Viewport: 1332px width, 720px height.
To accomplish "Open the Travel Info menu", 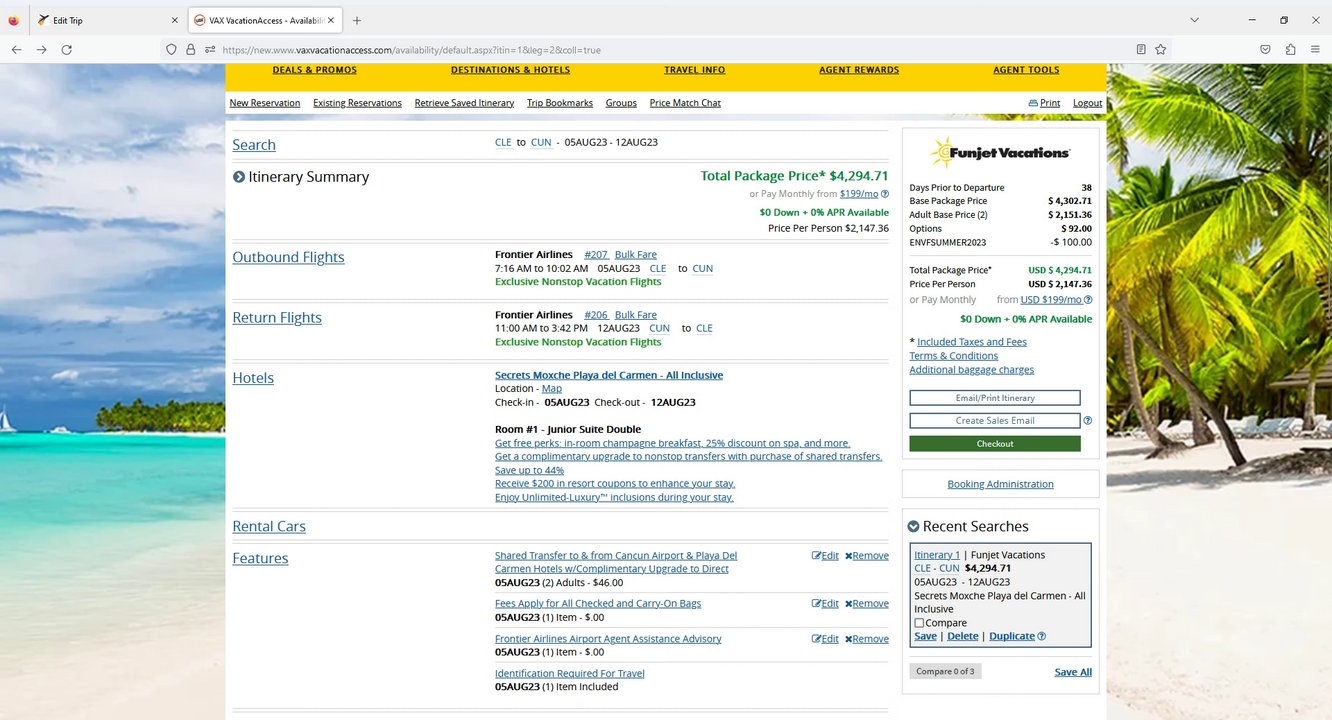I will click(x=695, y=70).
